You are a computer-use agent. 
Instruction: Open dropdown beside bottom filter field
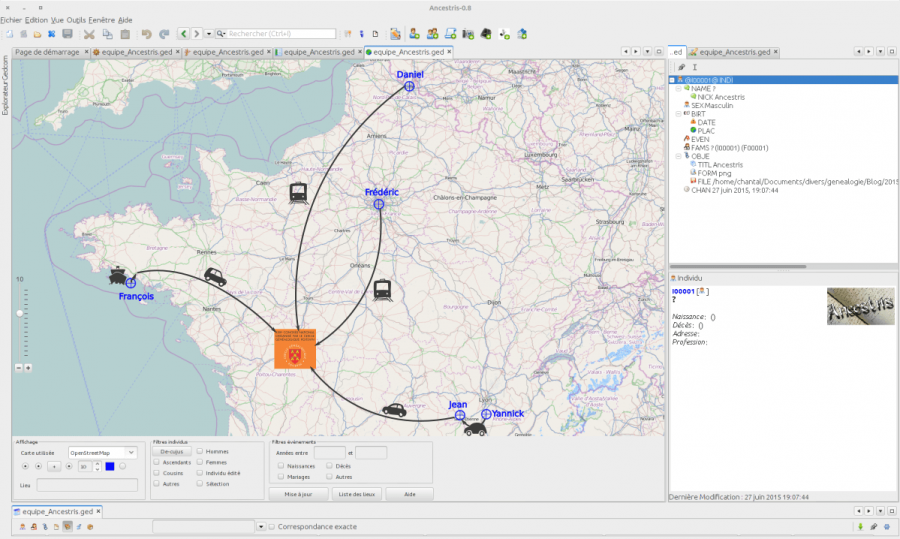[261, 526]
